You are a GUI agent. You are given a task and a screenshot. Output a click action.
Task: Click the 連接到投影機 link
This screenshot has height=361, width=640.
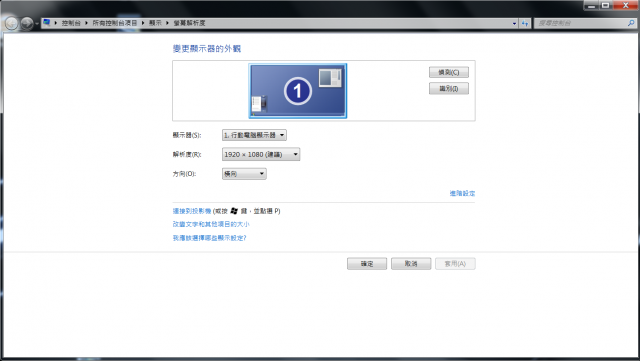(192, 211)
